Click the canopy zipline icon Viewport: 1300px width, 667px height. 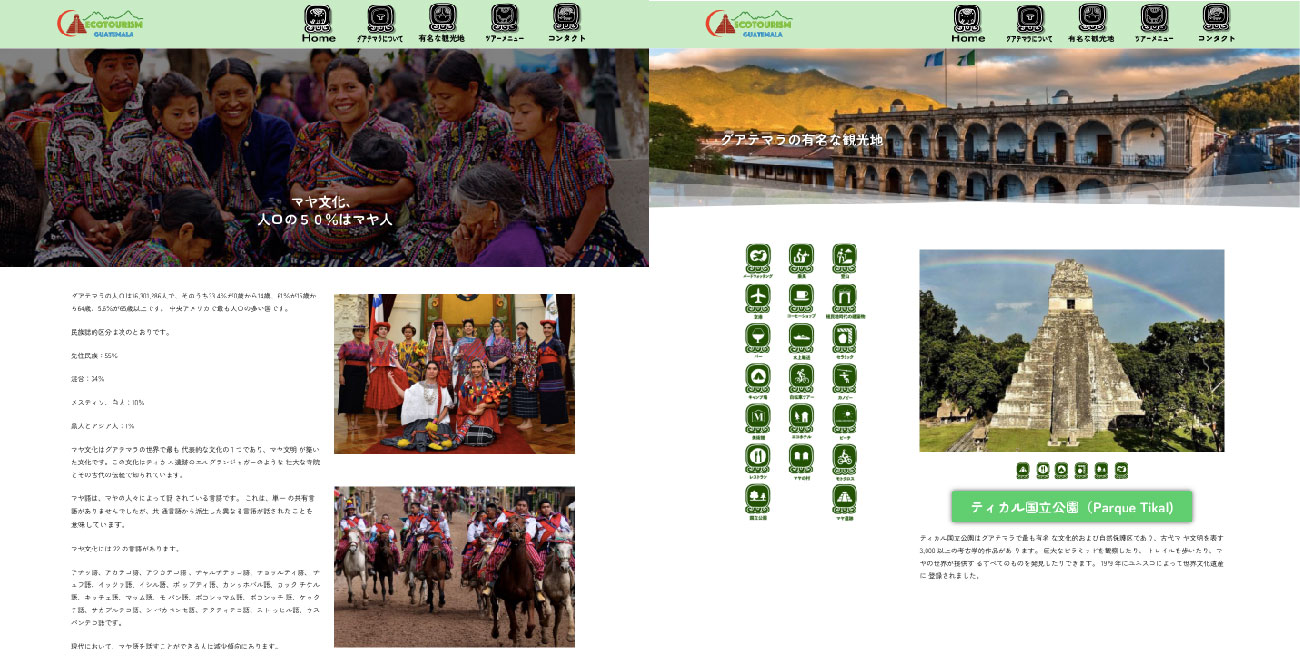[x=845, y=377]
